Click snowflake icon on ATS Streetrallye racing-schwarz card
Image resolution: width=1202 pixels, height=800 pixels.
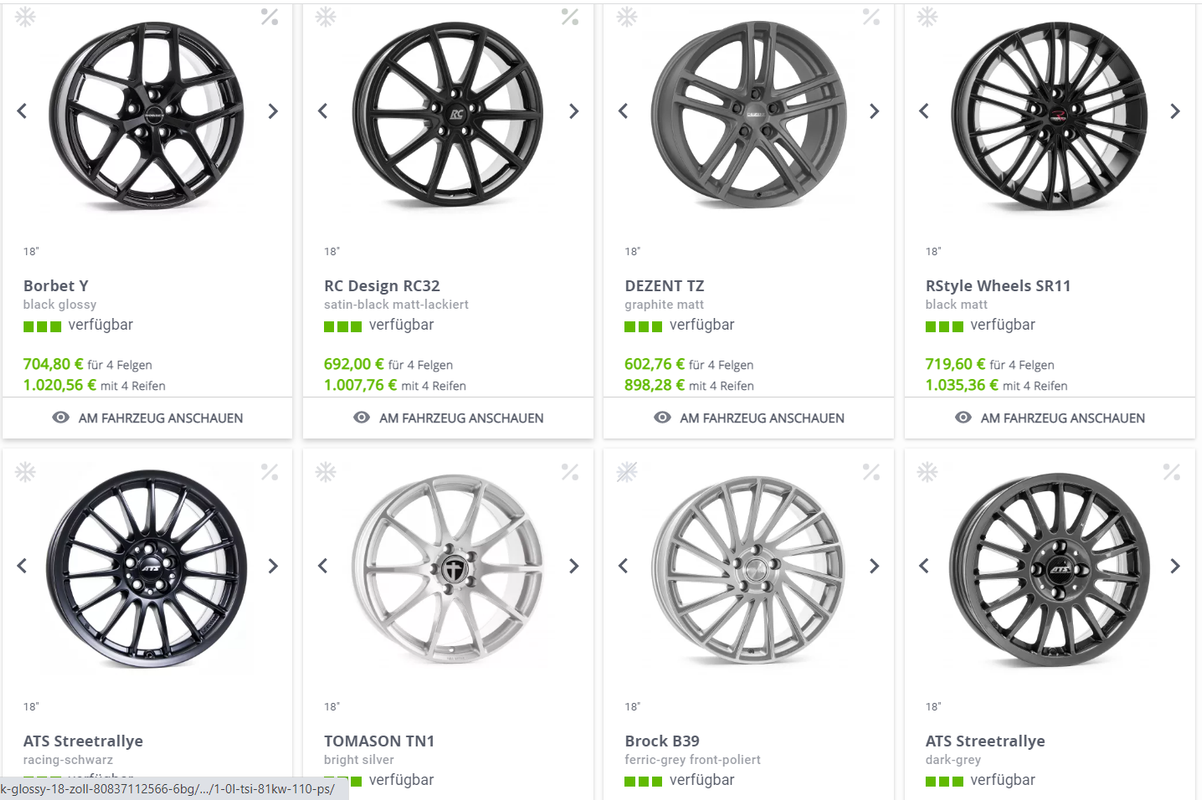click(25, 471)
